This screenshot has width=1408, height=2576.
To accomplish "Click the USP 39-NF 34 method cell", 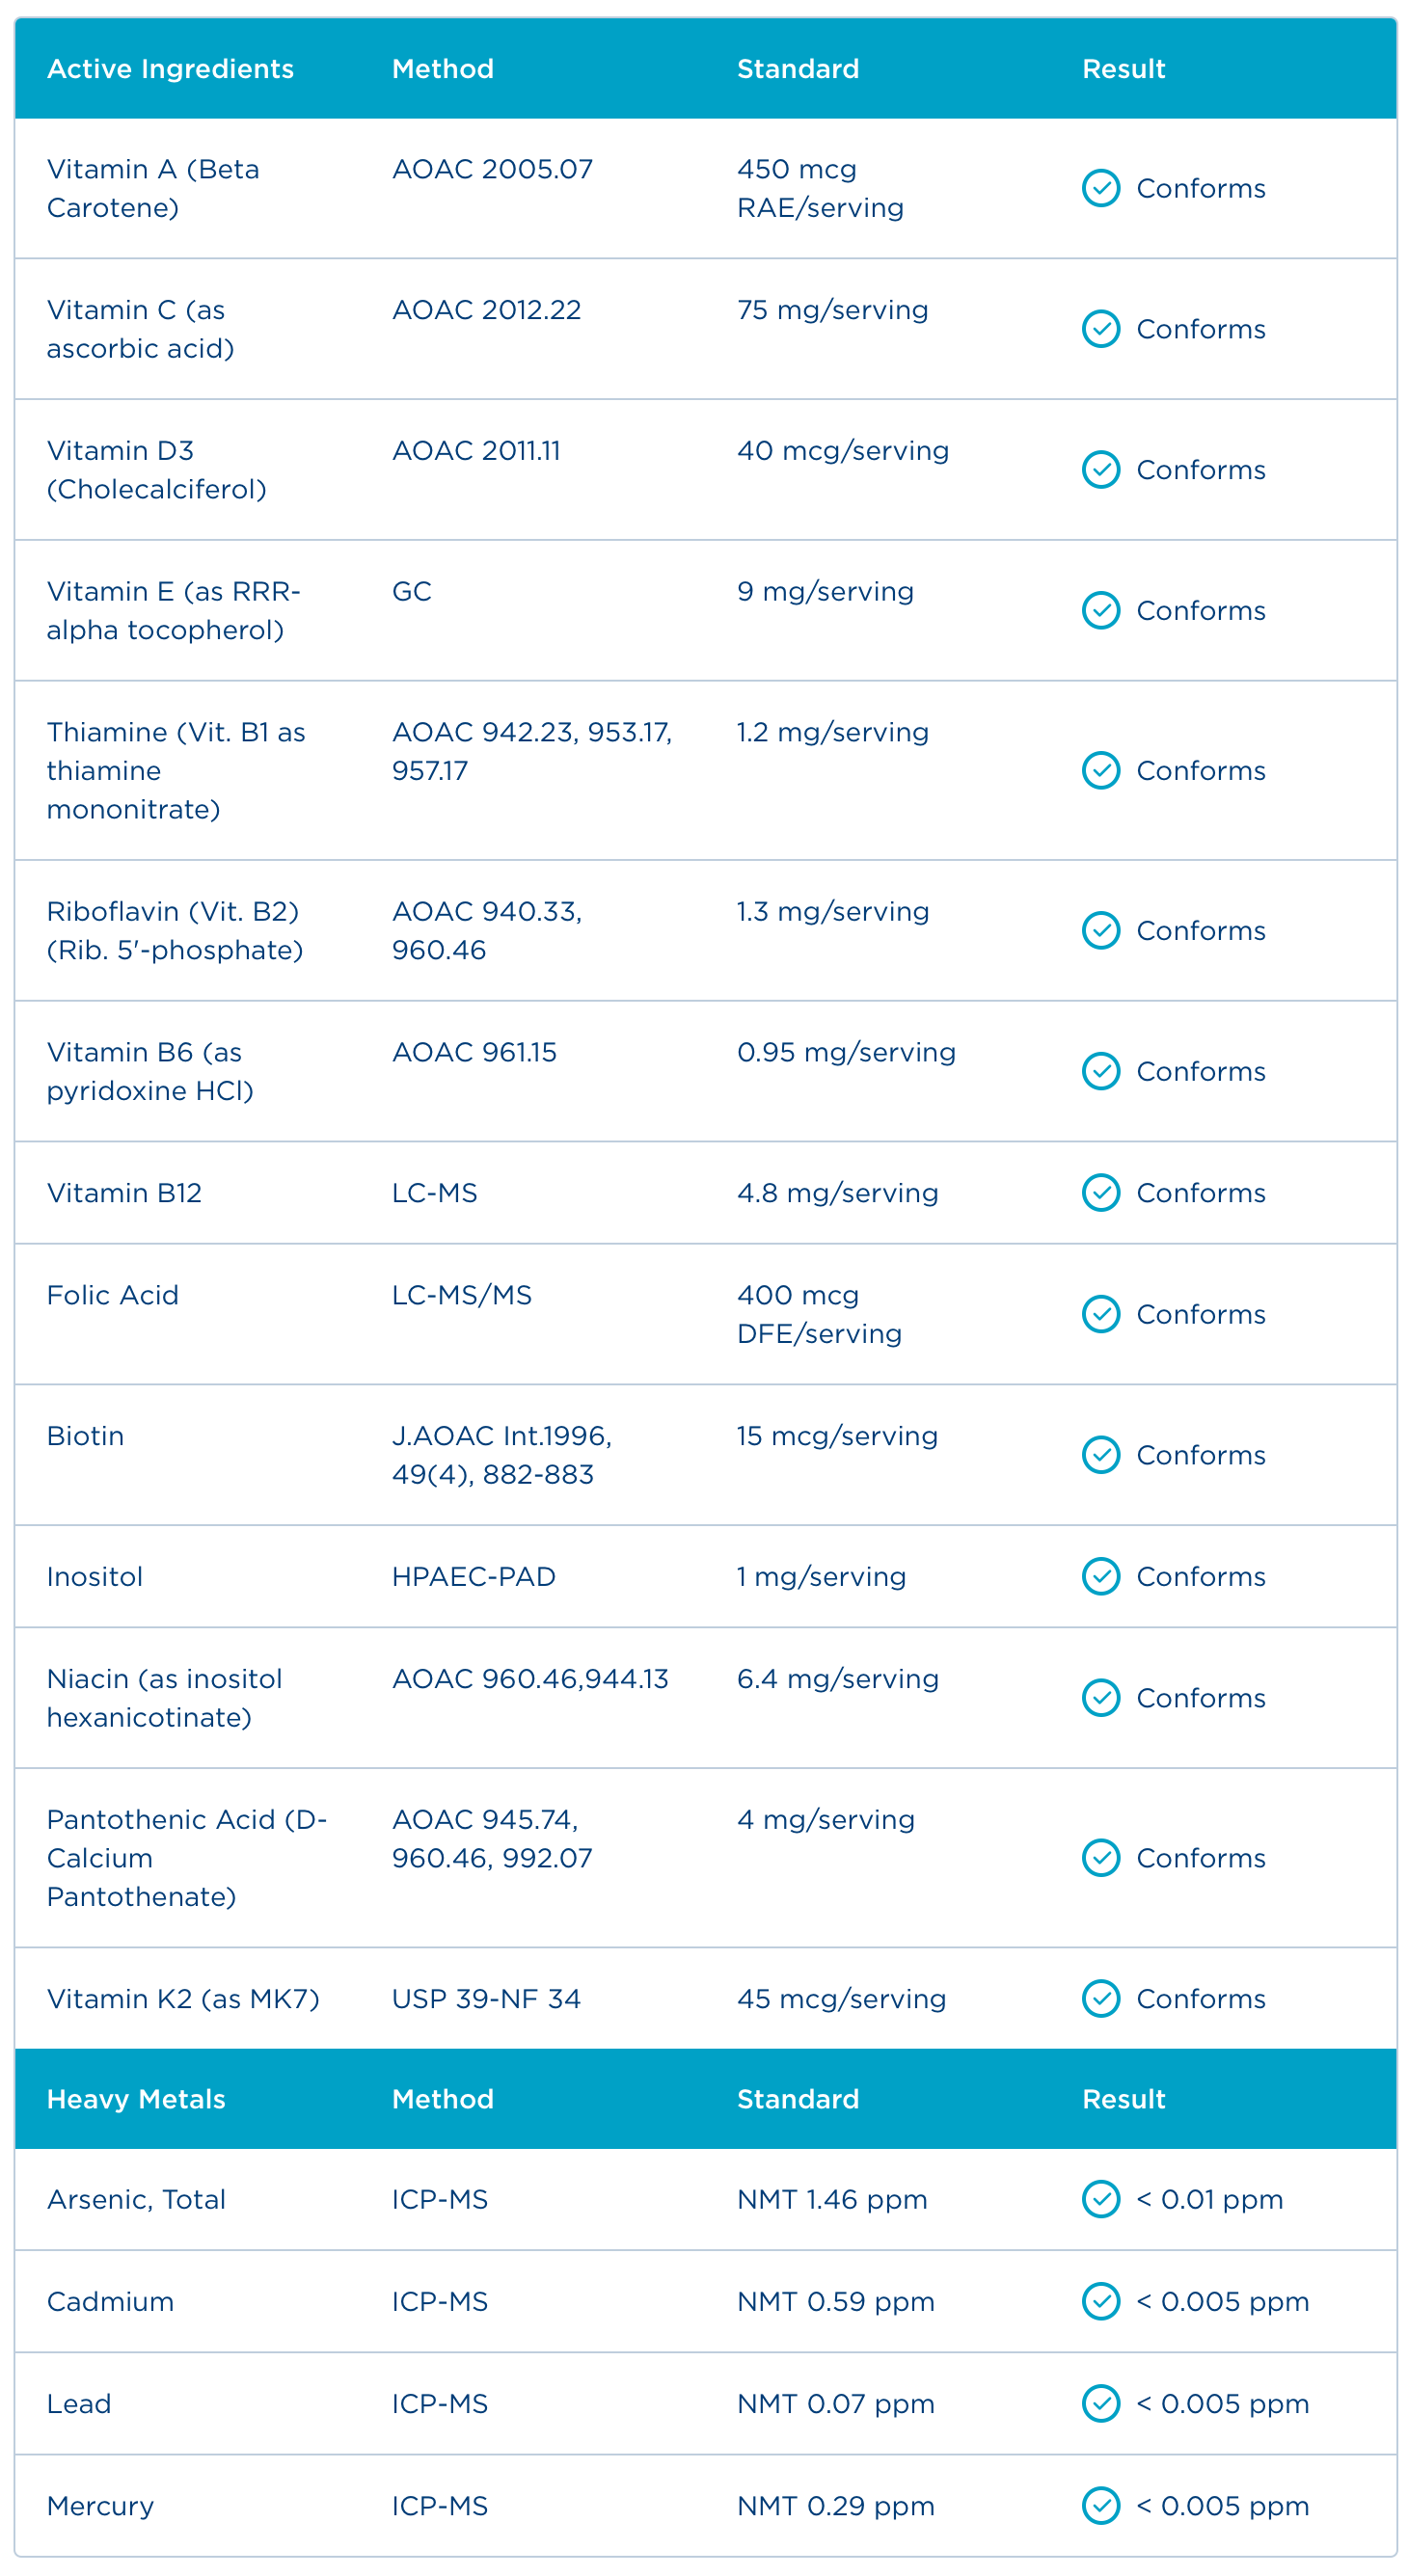I will point(486,1998).
